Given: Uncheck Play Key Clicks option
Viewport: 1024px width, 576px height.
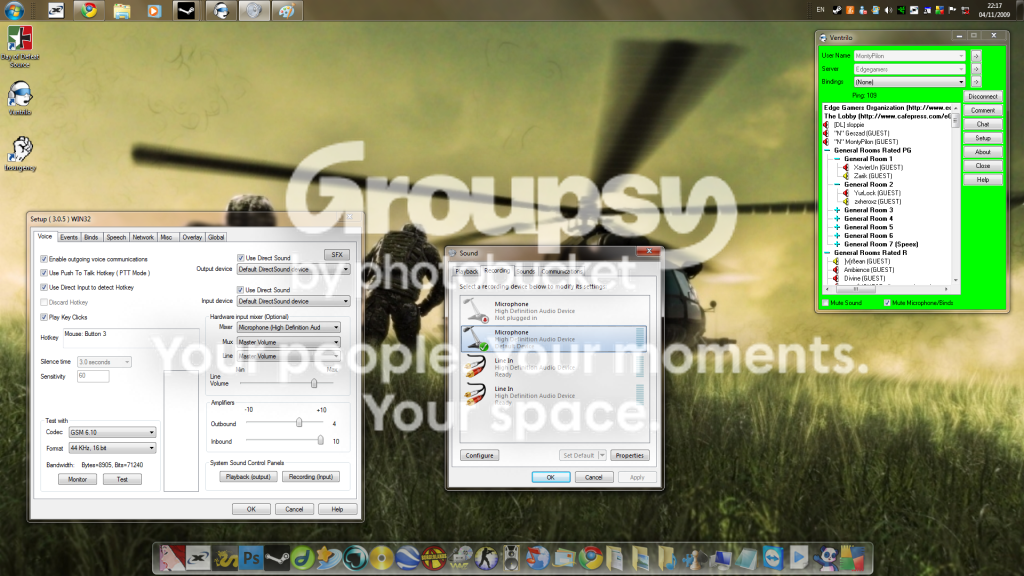Looking at the screenshot, I should click(x=44, y=317).
